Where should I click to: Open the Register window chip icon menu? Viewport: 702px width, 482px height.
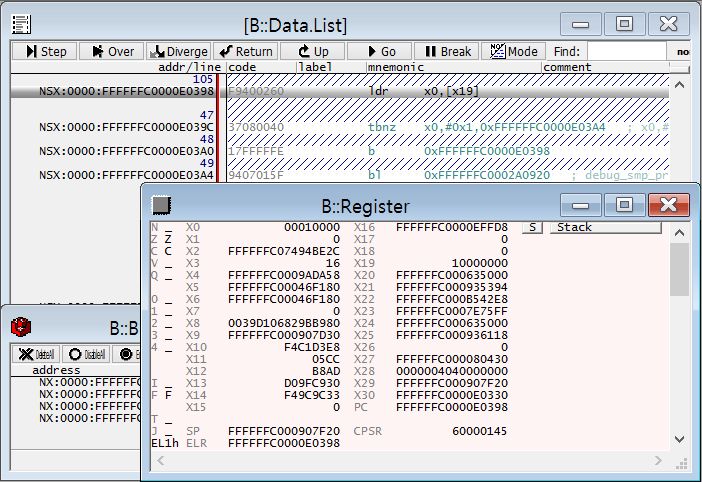160,205
